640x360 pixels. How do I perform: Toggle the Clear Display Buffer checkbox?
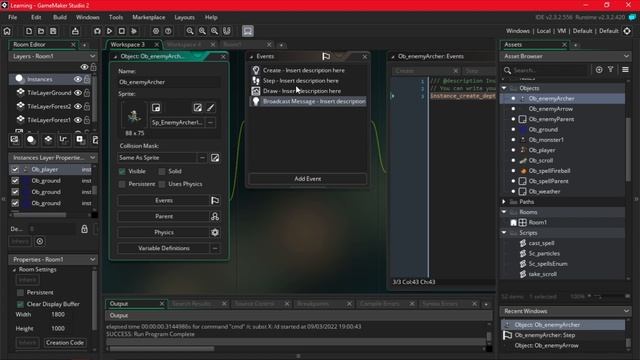click(20, 304)
